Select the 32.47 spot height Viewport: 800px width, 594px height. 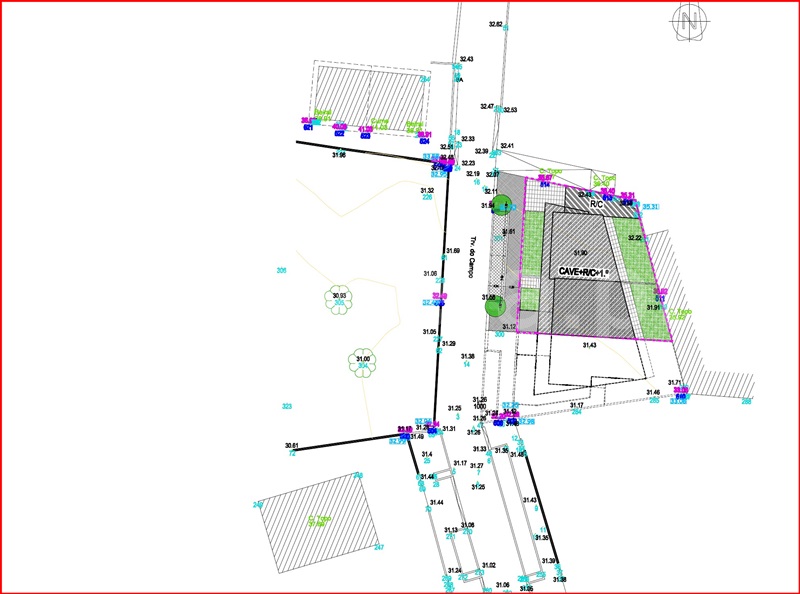487,107
